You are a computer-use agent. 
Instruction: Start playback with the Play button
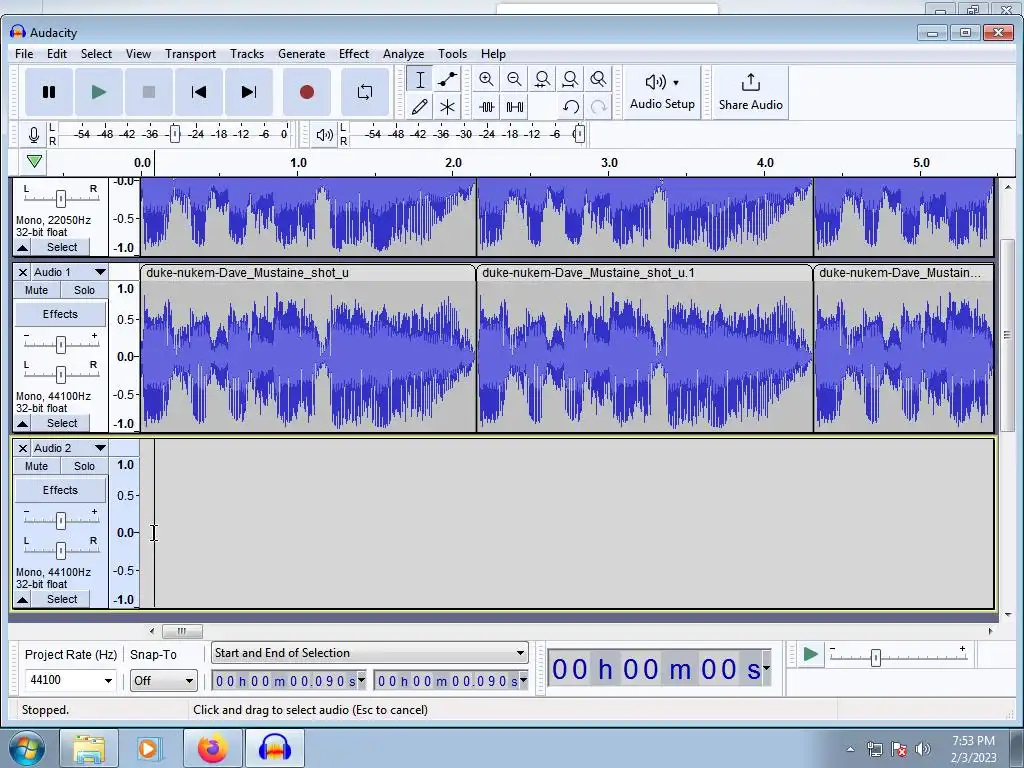pyautogui.click(x=99, y=92)
